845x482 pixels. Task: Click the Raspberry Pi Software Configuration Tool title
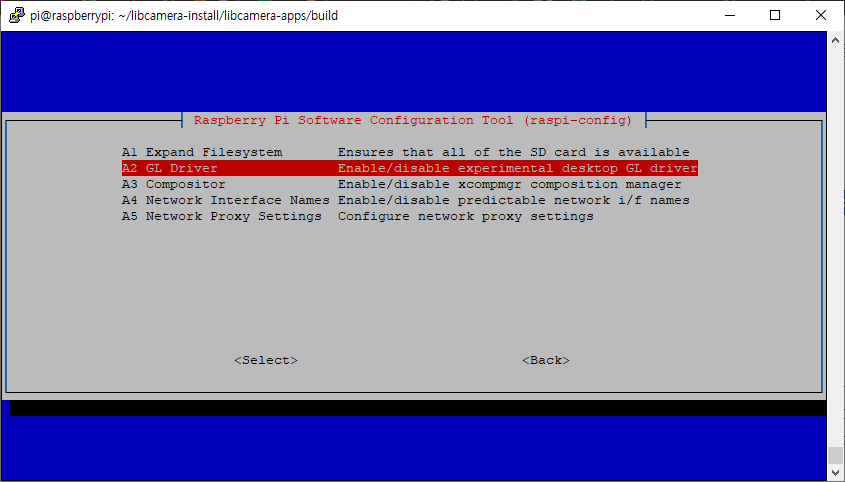click(x=413, y=120)
